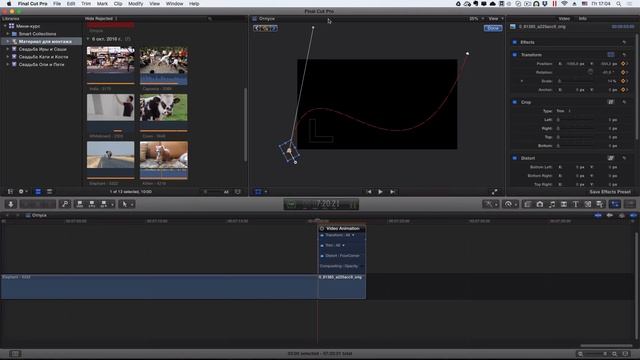Image resolution: width=640 pixels, height=360 pixels.
Task: Open the Transitions browser icon
Action: tap(564, 204)
